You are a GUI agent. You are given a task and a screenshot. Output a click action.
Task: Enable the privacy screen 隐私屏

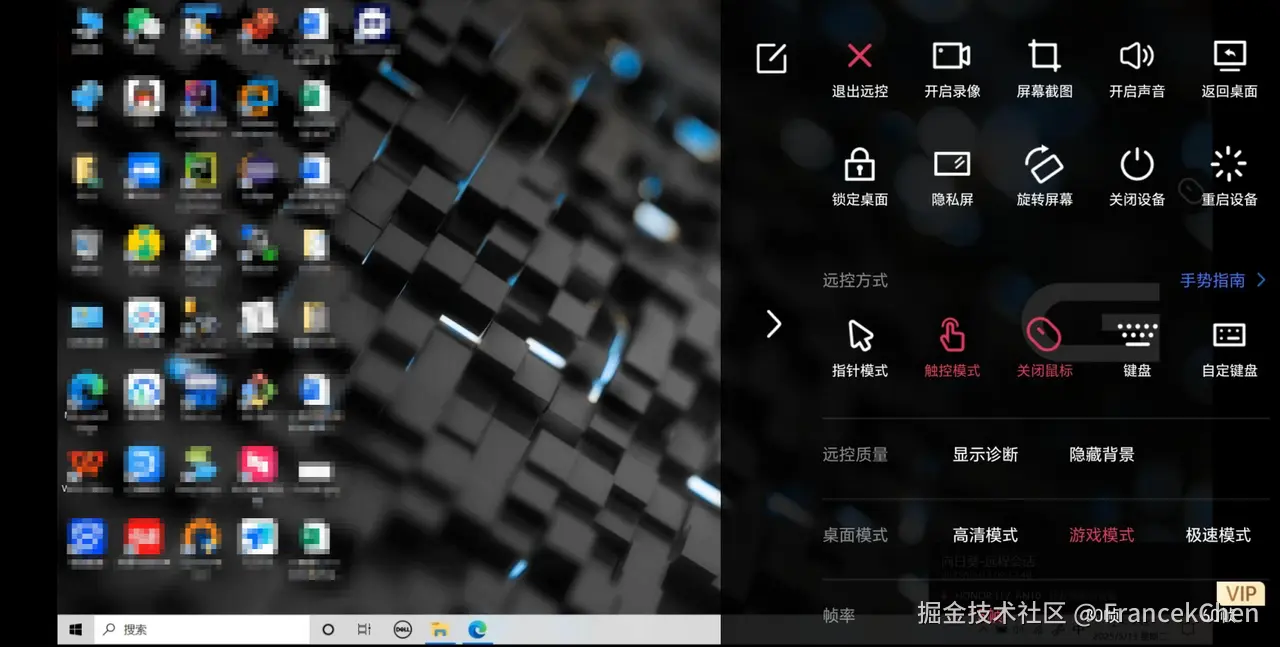tap(952, 177)
